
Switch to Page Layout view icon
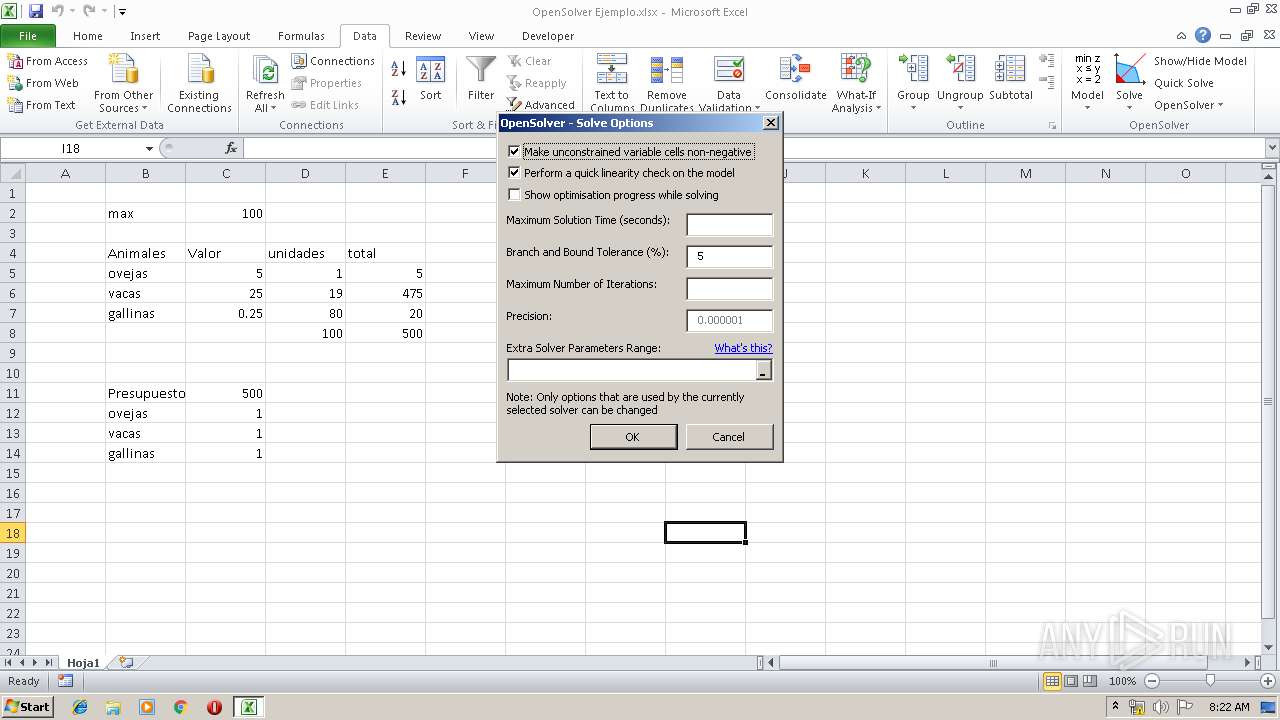pos(1071,681)
